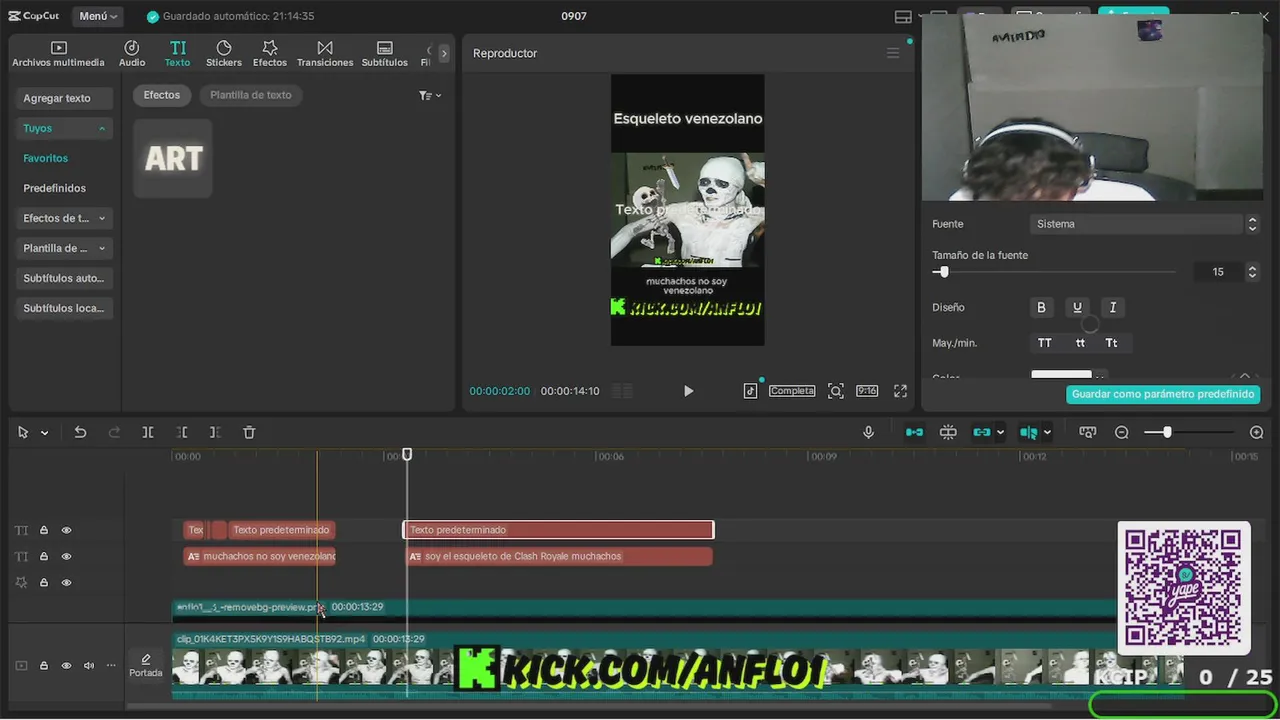Show more top tabs arrow
Screen dimensions: 1280x720
coord(444,53)
